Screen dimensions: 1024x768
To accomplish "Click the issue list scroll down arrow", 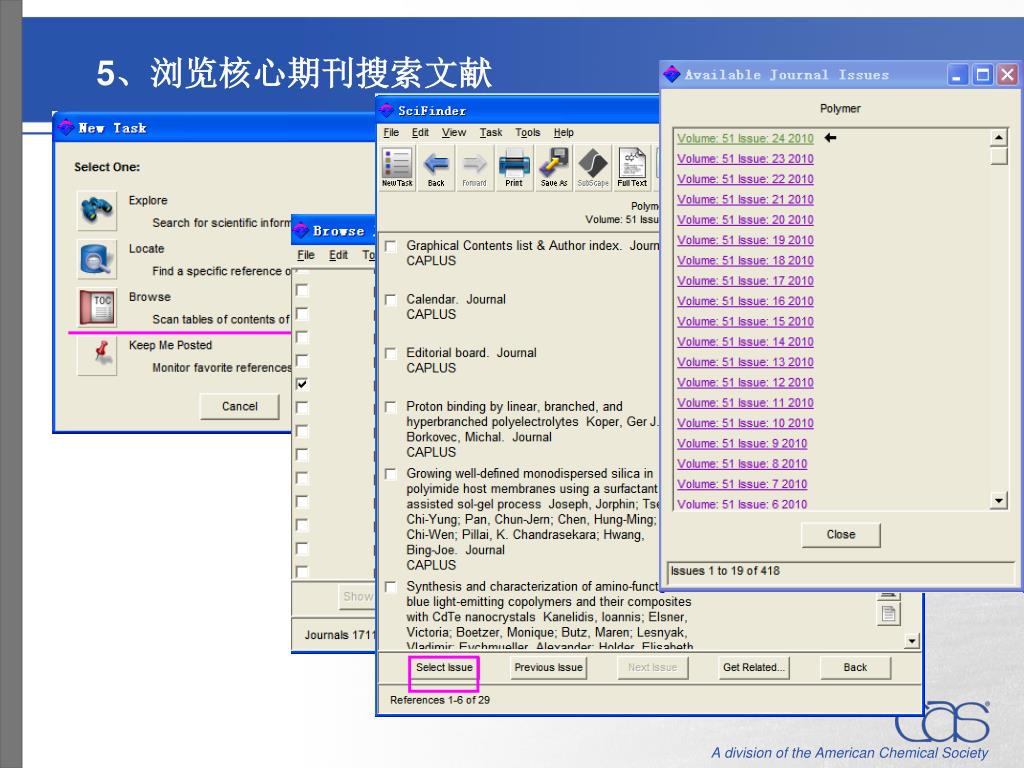I will coord(999,500).
